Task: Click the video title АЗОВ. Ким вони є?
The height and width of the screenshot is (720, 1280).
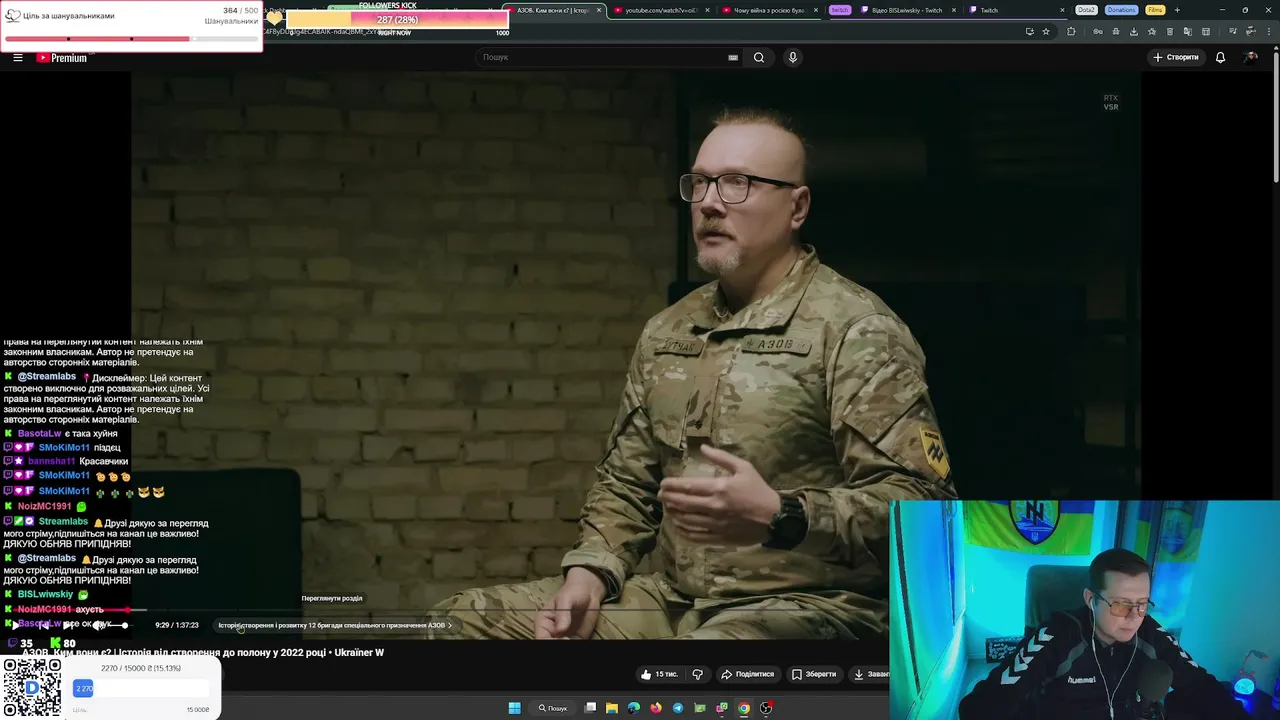Action: coord(203,652)
